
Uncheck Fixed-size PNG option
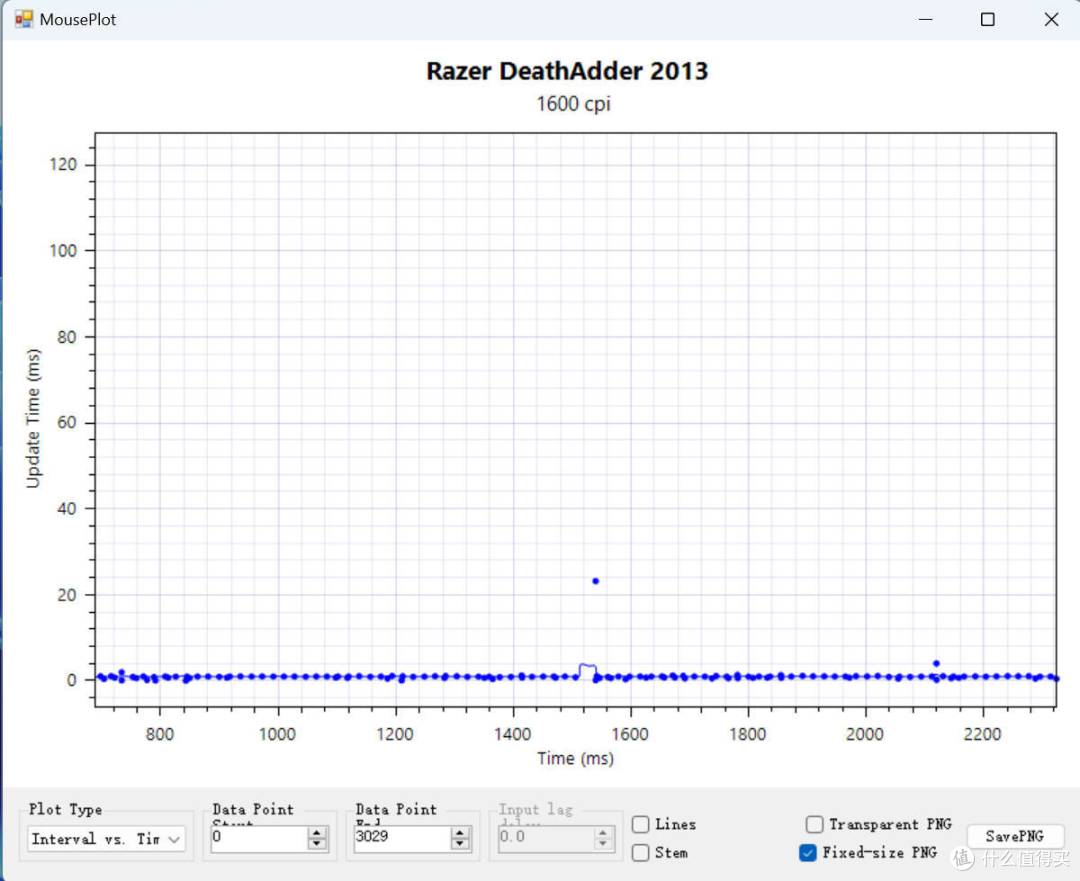click(808, 853)
